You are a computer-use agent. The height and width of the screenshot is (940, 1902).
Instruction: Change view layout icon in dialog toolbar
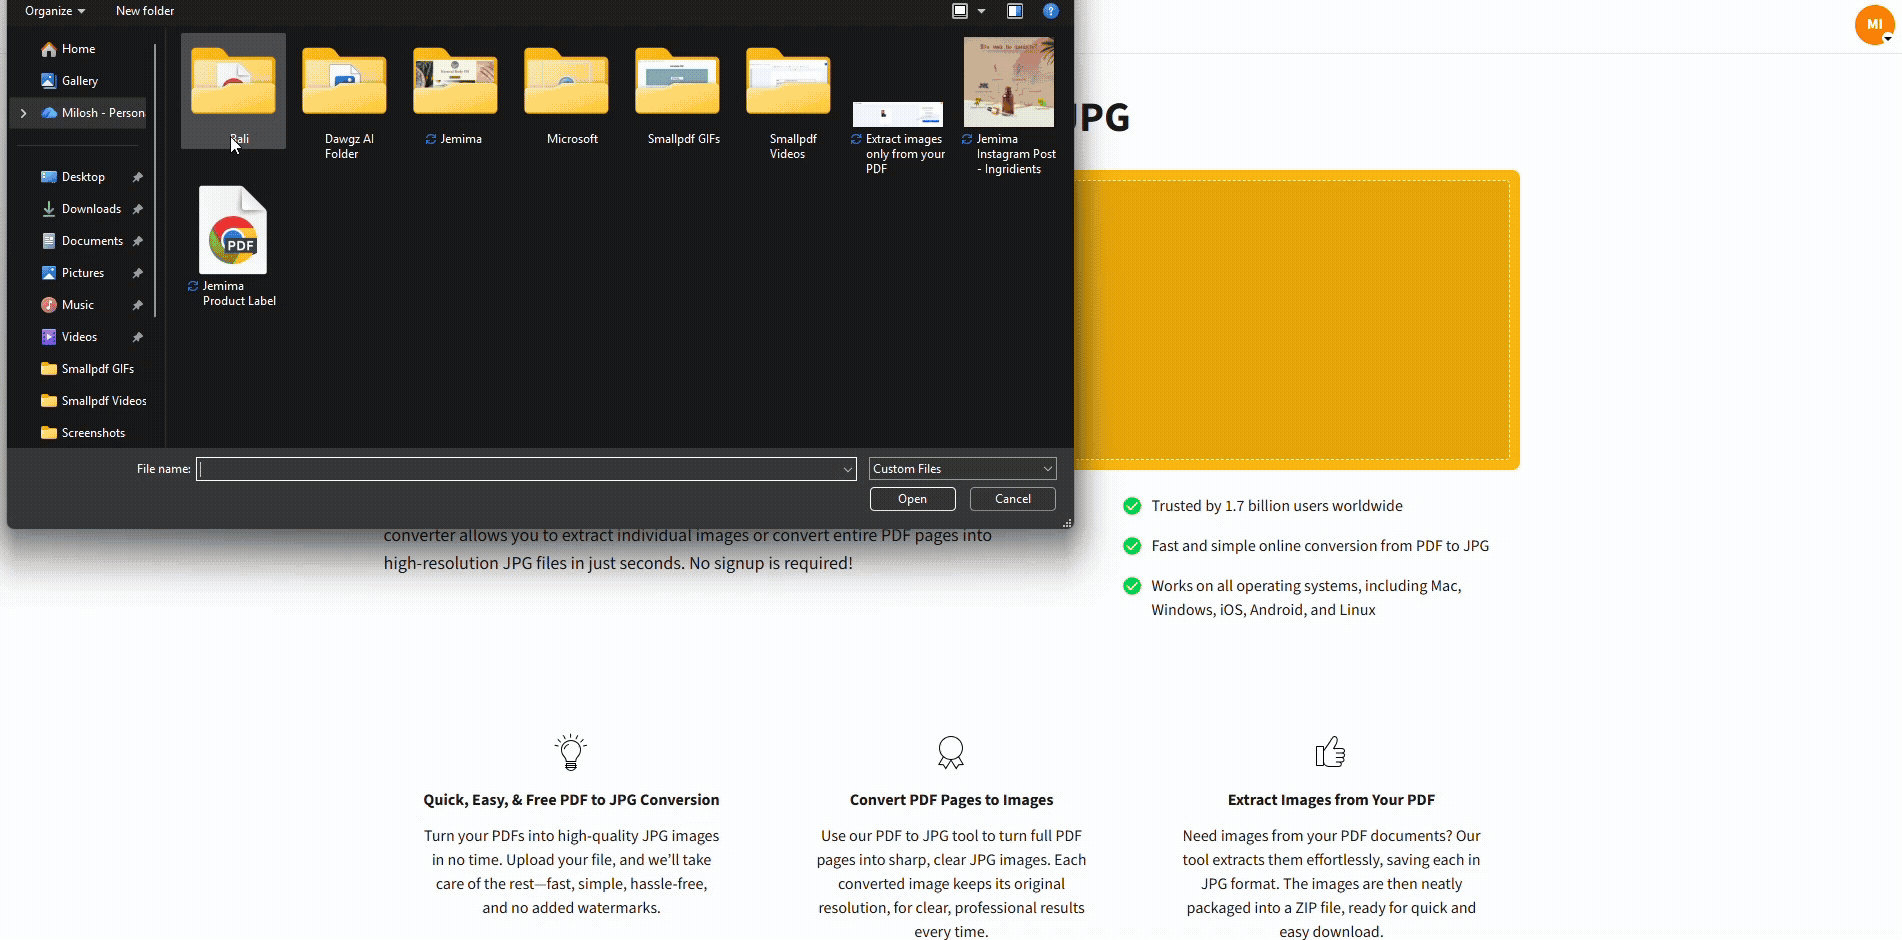(x=960, y=11)
